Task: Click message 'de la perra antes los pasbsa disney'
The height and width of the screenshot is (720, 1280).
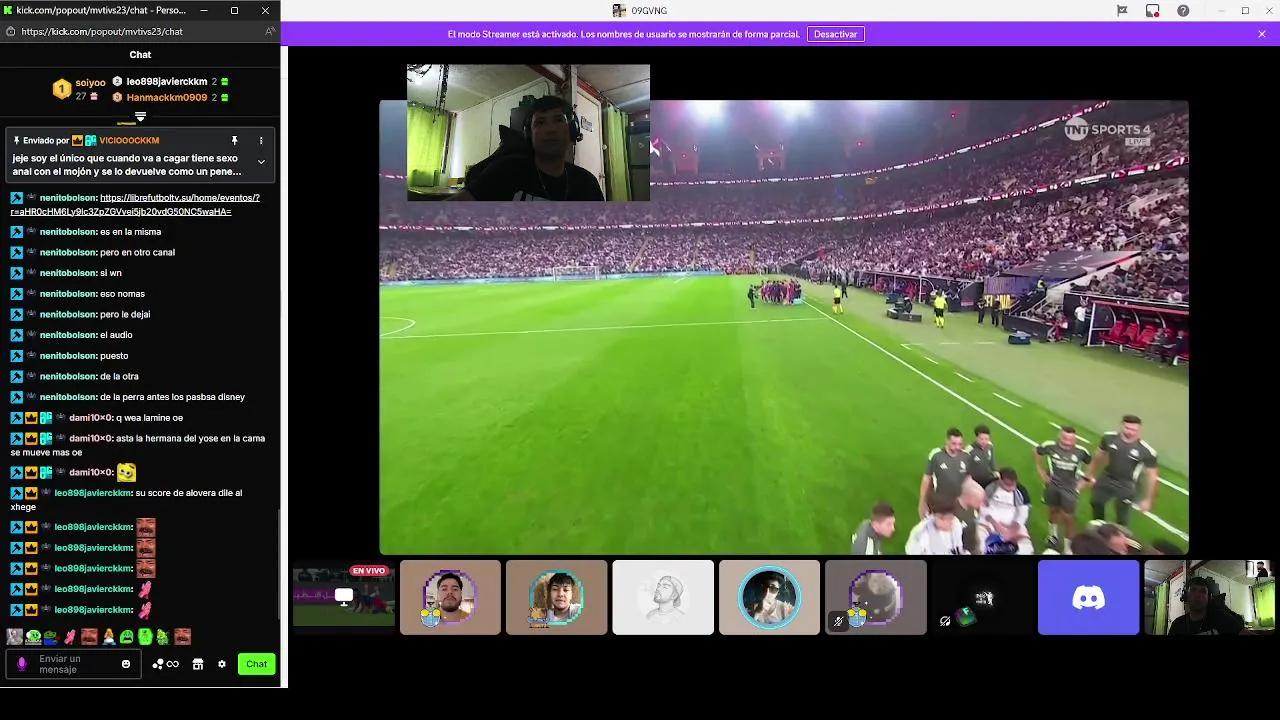Action: pyautogui.click(x=172, y=397)
